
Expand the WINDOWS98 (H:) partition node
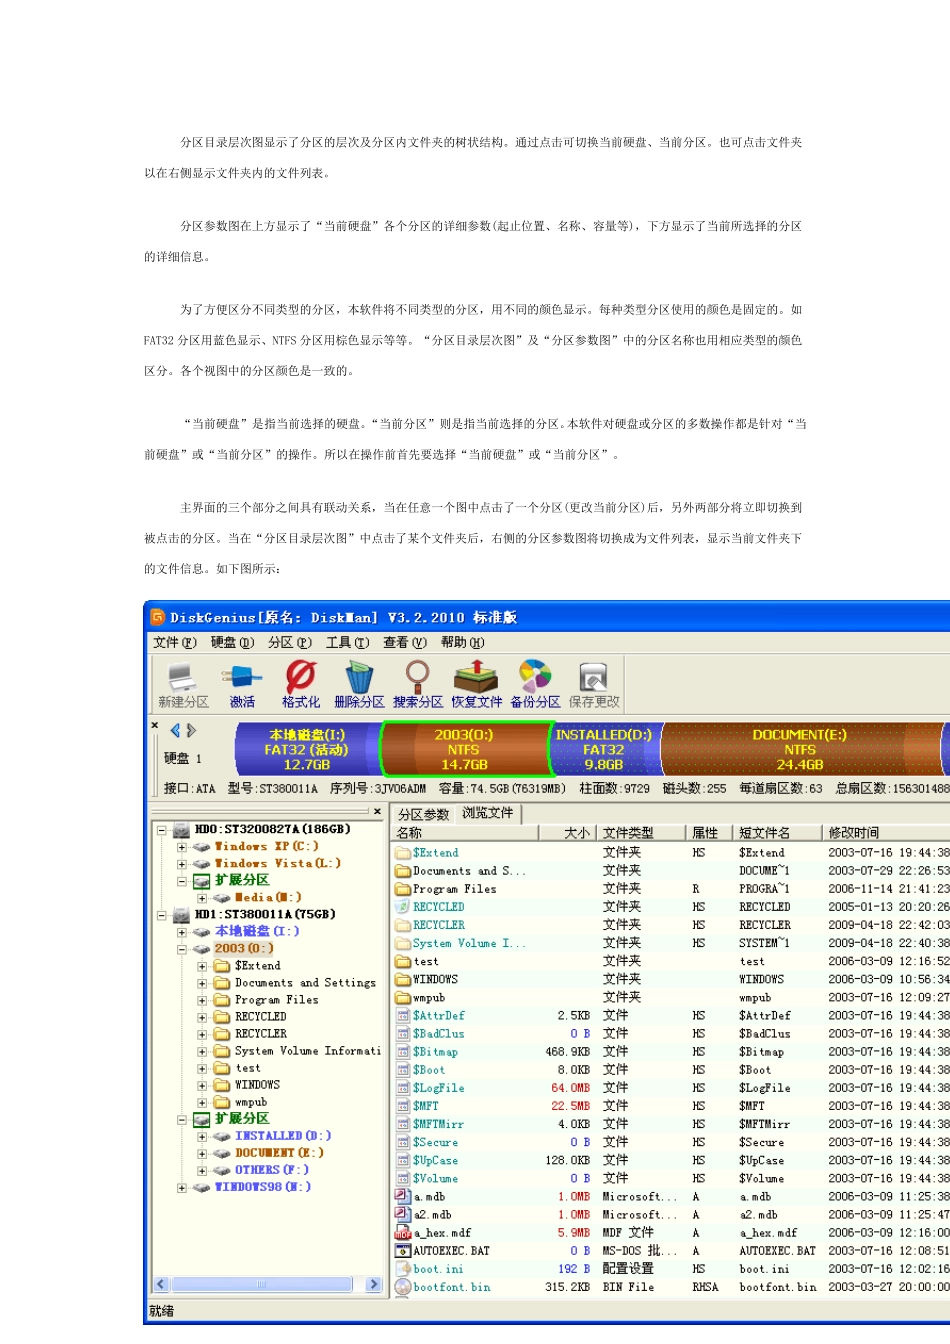click(x=182, y=1188)
